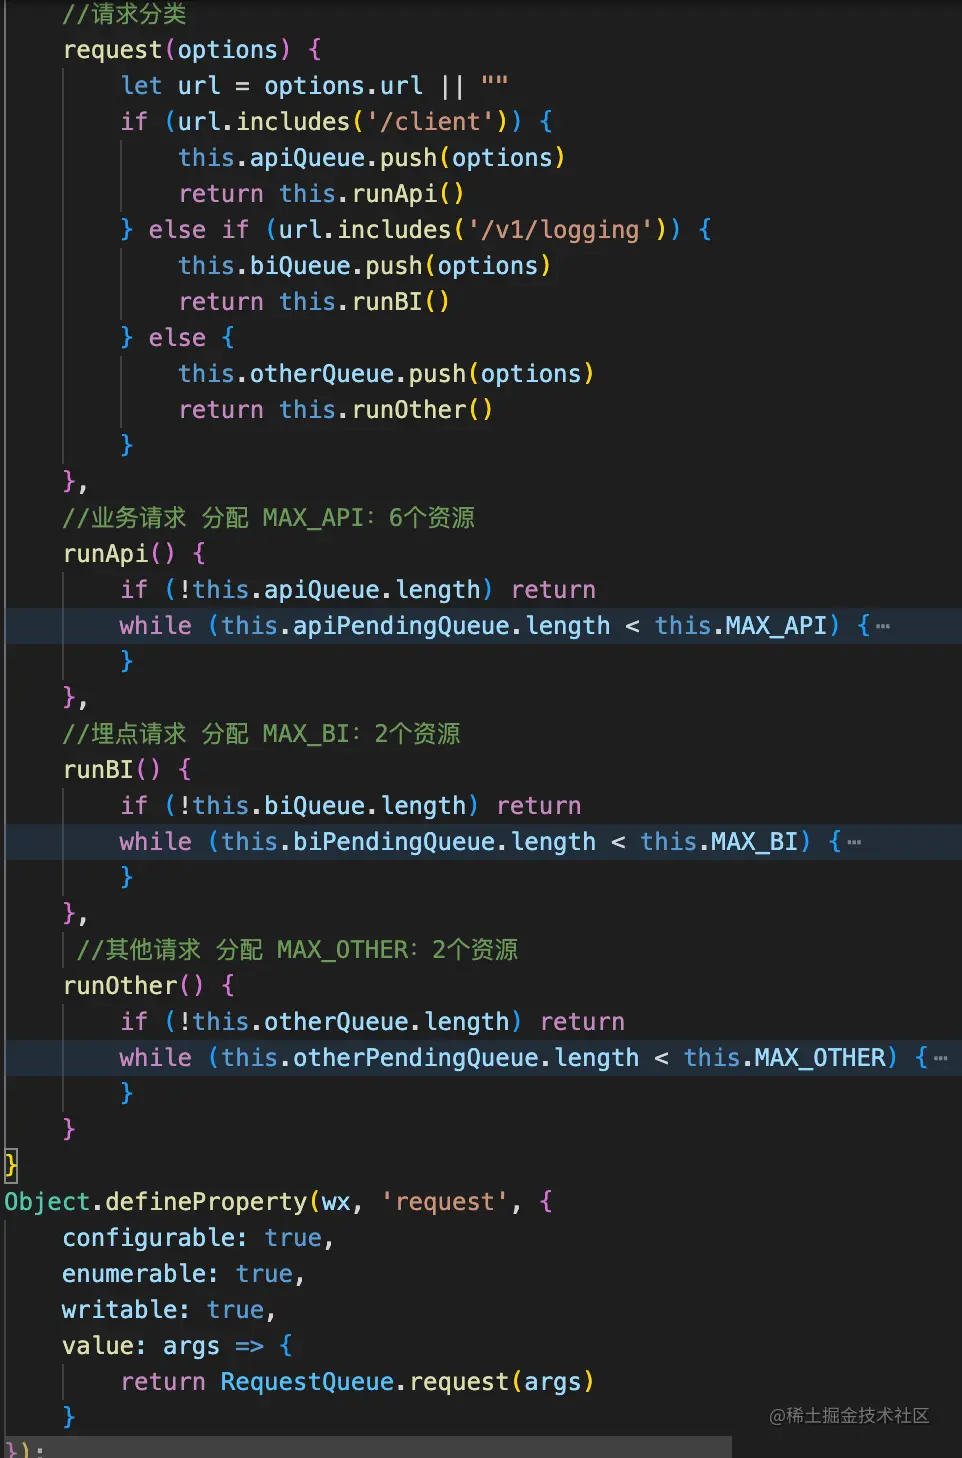Image resolution: width=962 pixels, height=1458 pixels.
Task: Click the '/v1/logging' string literal
Action: pos(561,230)
